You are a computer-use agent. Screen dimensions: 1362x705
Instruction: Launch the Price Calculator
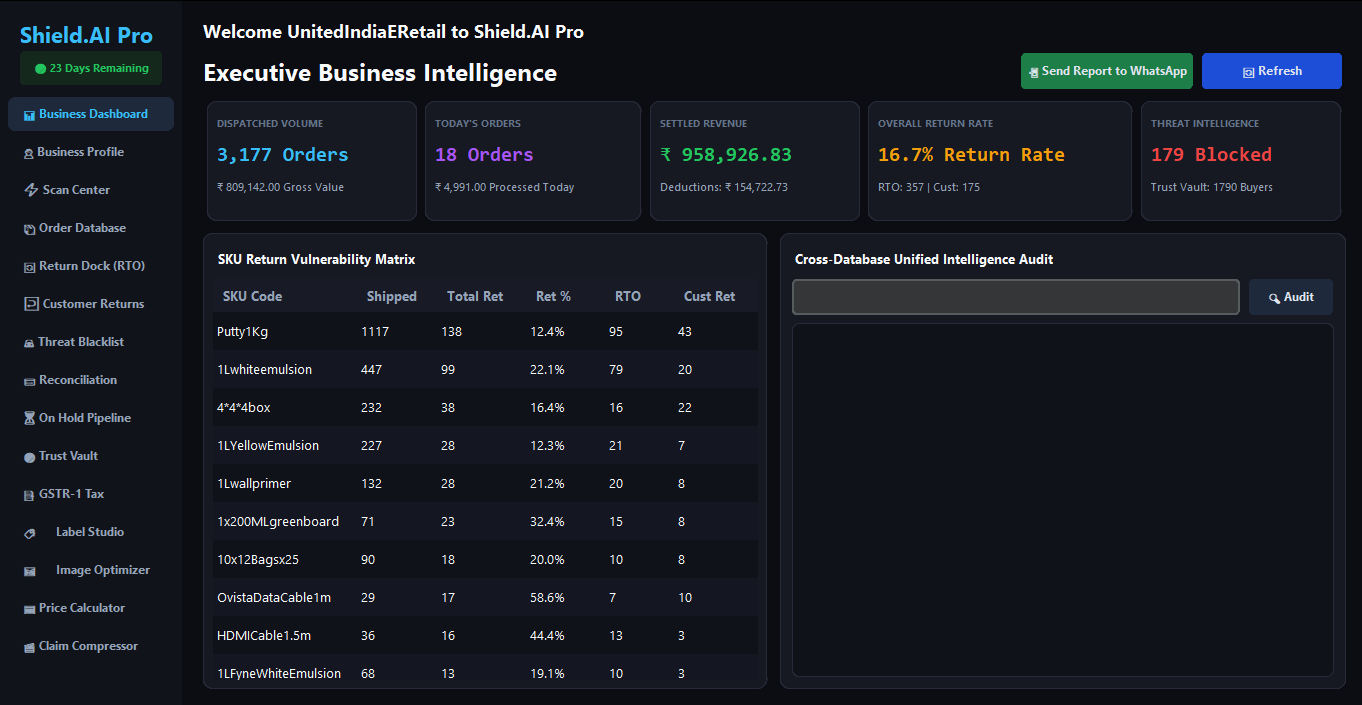click(x=91, y=608)
